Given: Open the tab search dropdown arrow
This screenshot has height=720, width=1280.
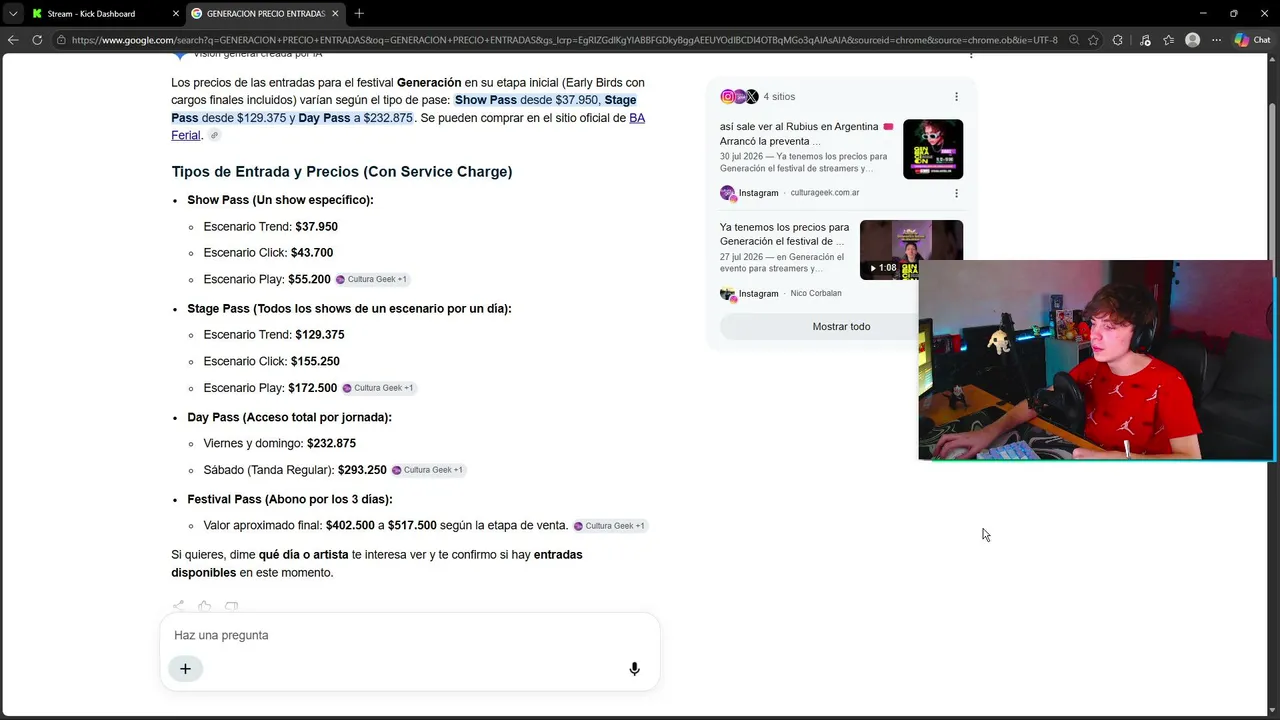Looking at the screenshot, I should (x=13, y=14).
